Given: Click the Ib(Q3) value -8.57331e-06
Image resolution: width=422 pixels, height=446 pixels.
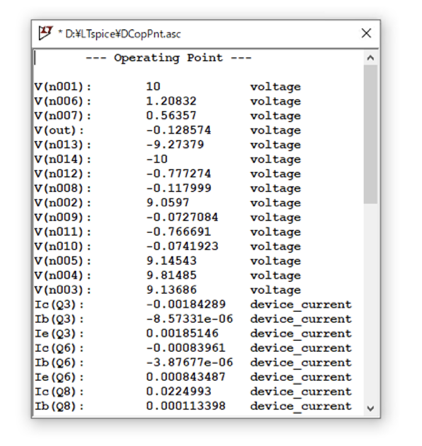Looking at the screenshot, I should pyautogui.click(x=189, y=319).
